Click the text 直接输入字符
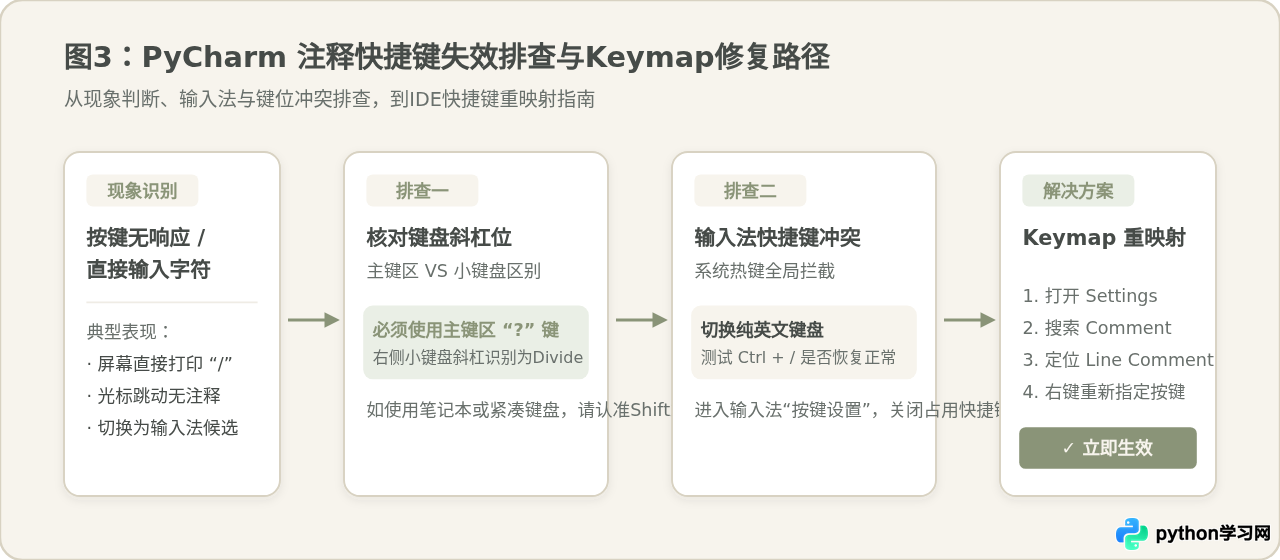The width and height of the screenshot is (1280, 560). click(x=148, y=270)
